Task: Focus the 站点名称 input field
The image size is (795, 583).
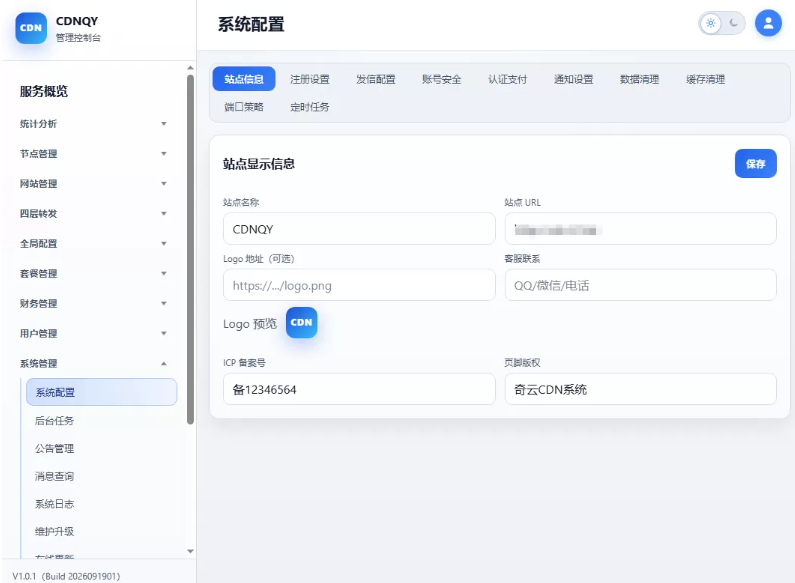Action: click(x=359, y=229)
